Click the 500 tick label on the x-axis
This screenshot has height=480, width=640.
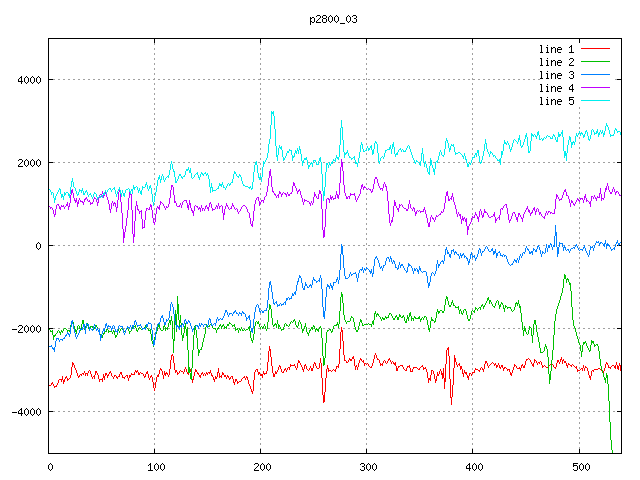579,466
